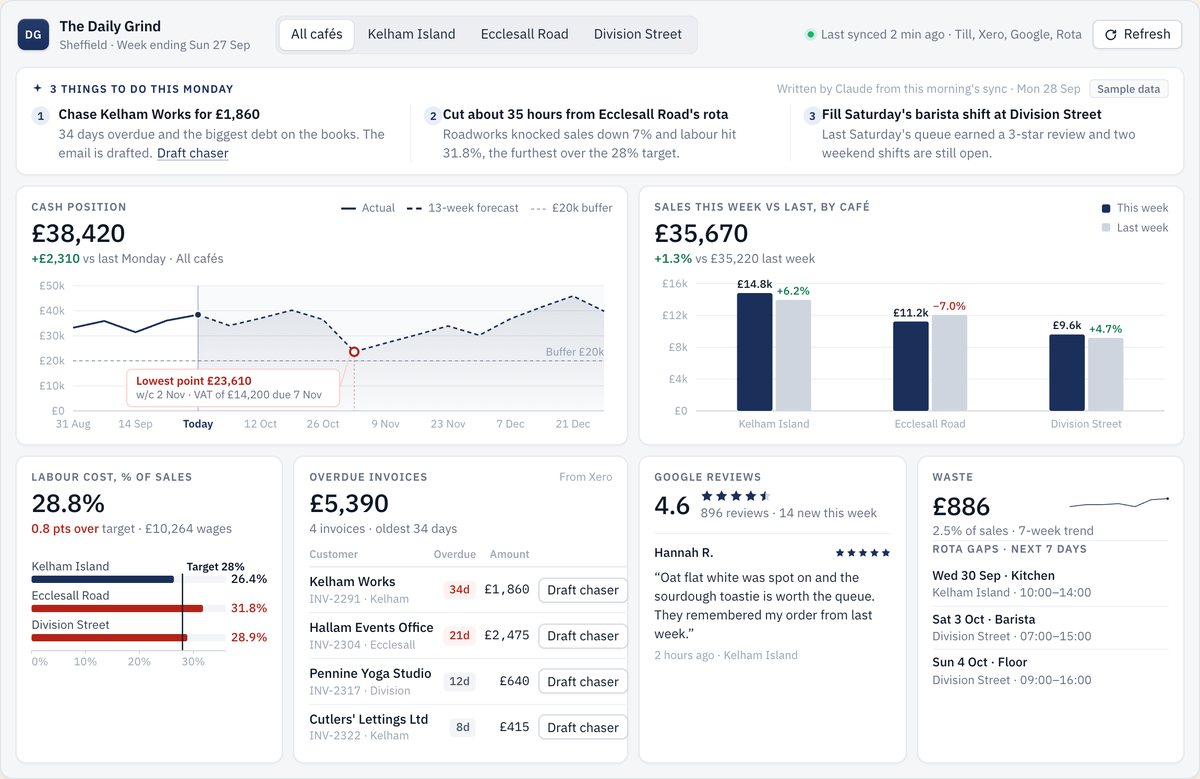Click the Amount column header
This screenshot has height=779, width=1200.
point(509,554)
